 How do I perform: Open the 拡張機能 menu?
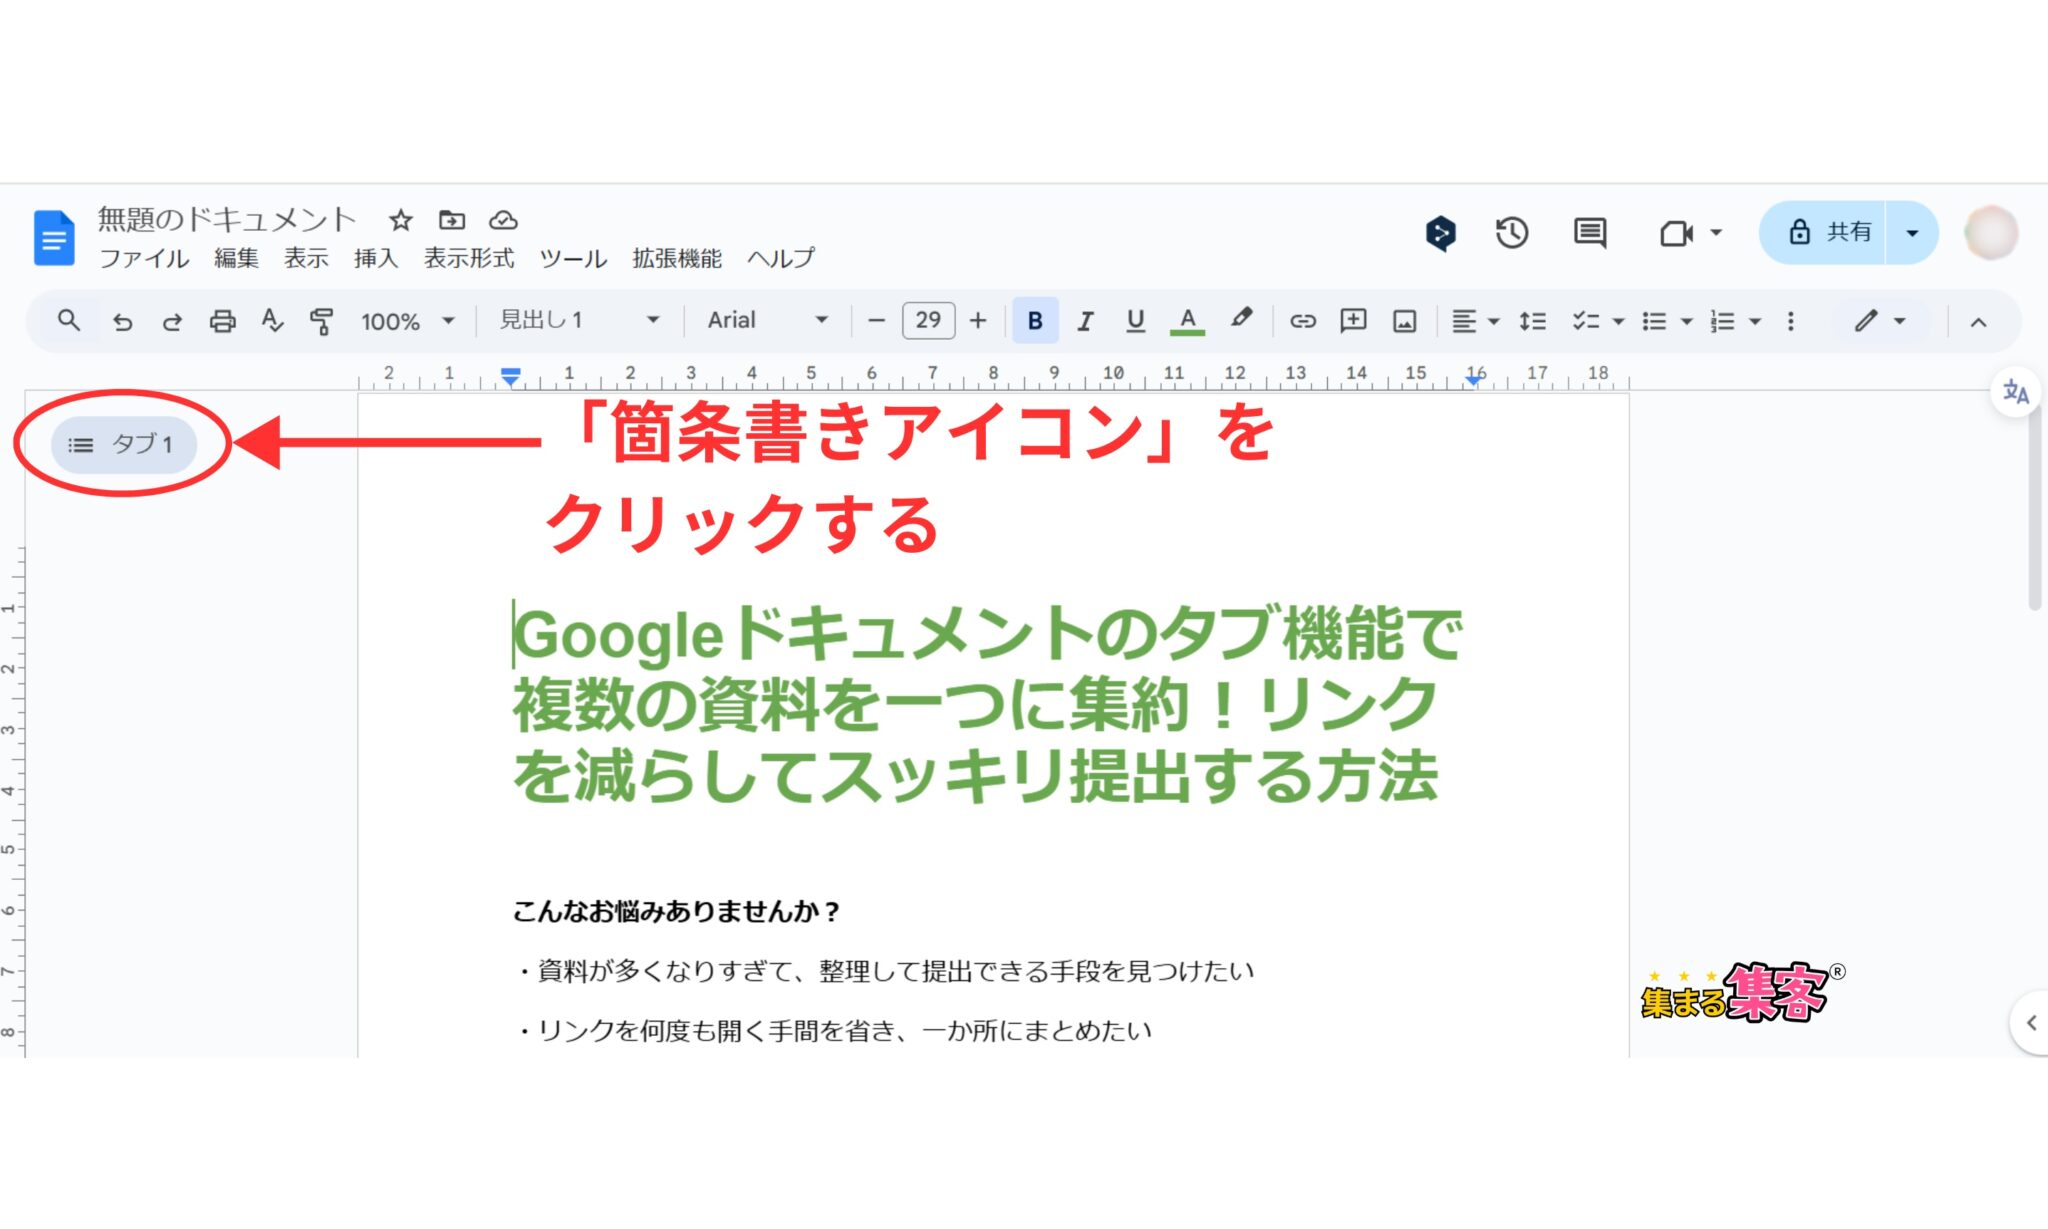point(677,258)
